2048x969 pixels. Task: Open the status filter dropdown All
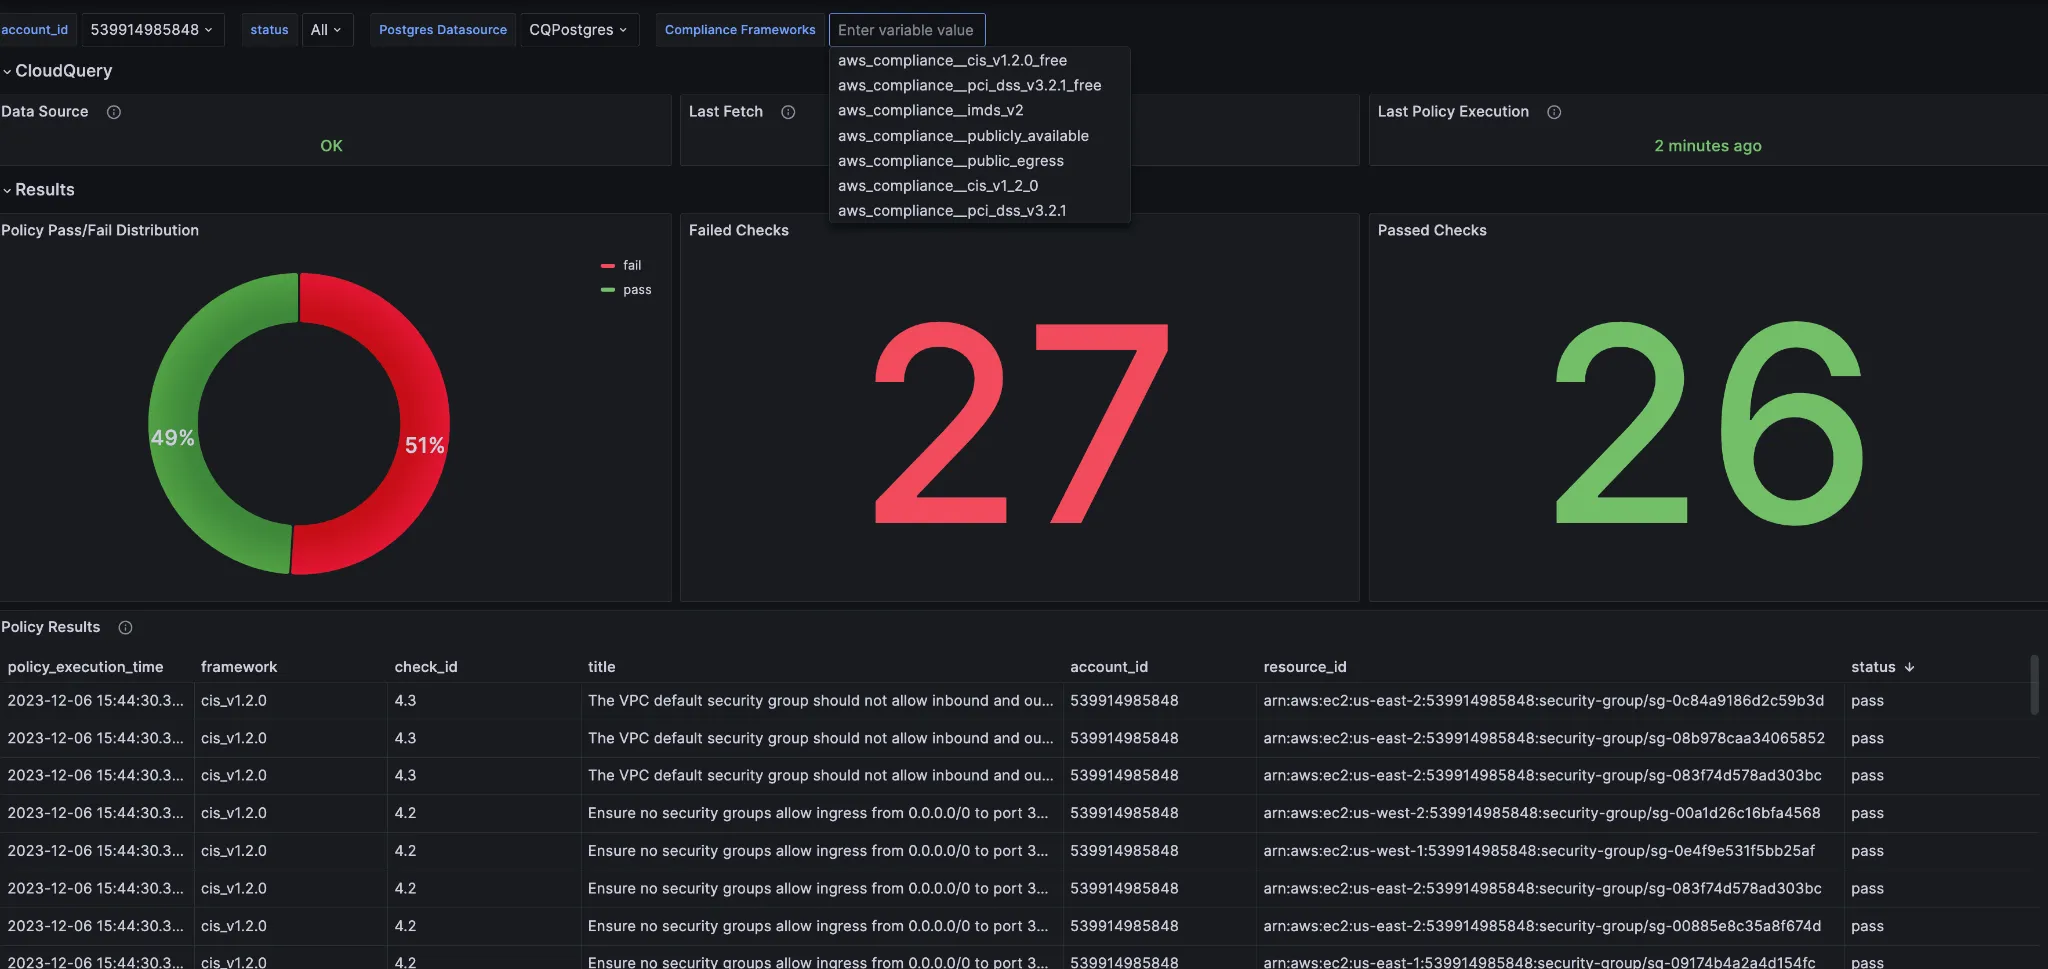click(x=326, y=30)
